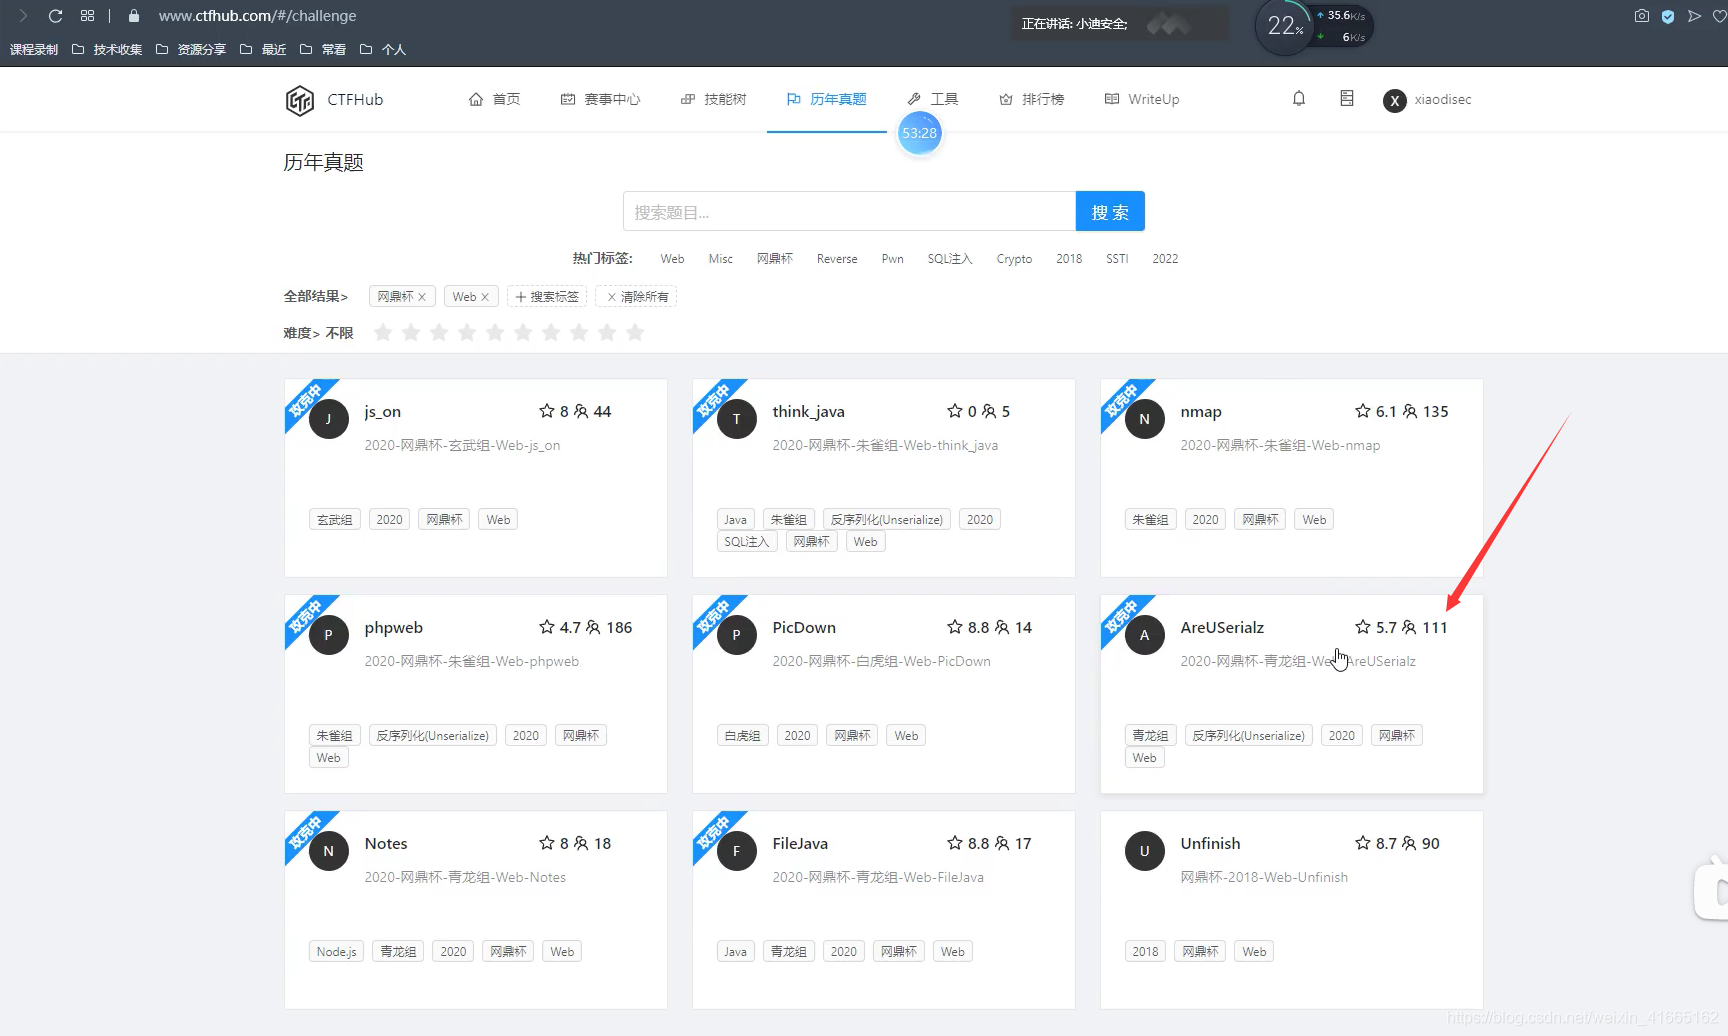This screenshot has width=1728, height=1036.
Task: Click the A avatar of AreUSerialz card
Action: (x=1144, y=635)
